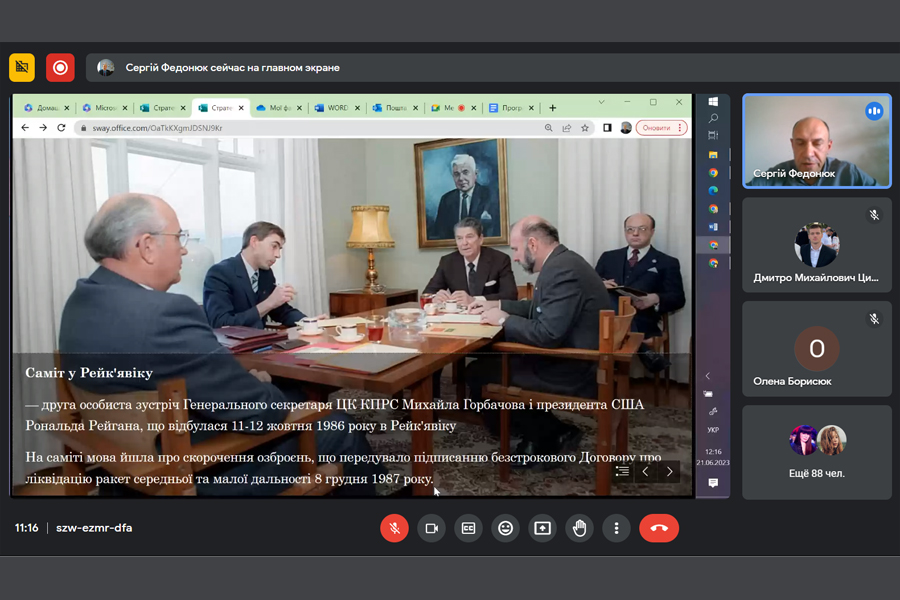Switch to the Me Google Meet tab
The height and width of the screenshot is (600, 900).
click(453, 108)
